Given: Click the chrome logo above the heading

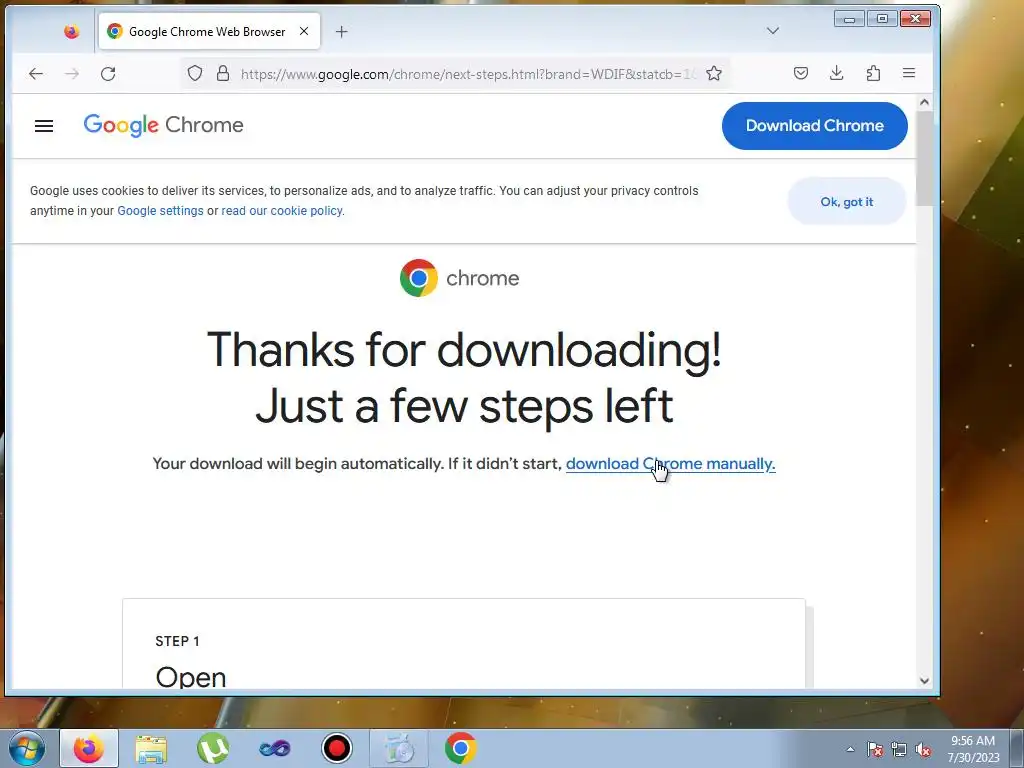Looking at the screenshot, I should pos(459,278).
